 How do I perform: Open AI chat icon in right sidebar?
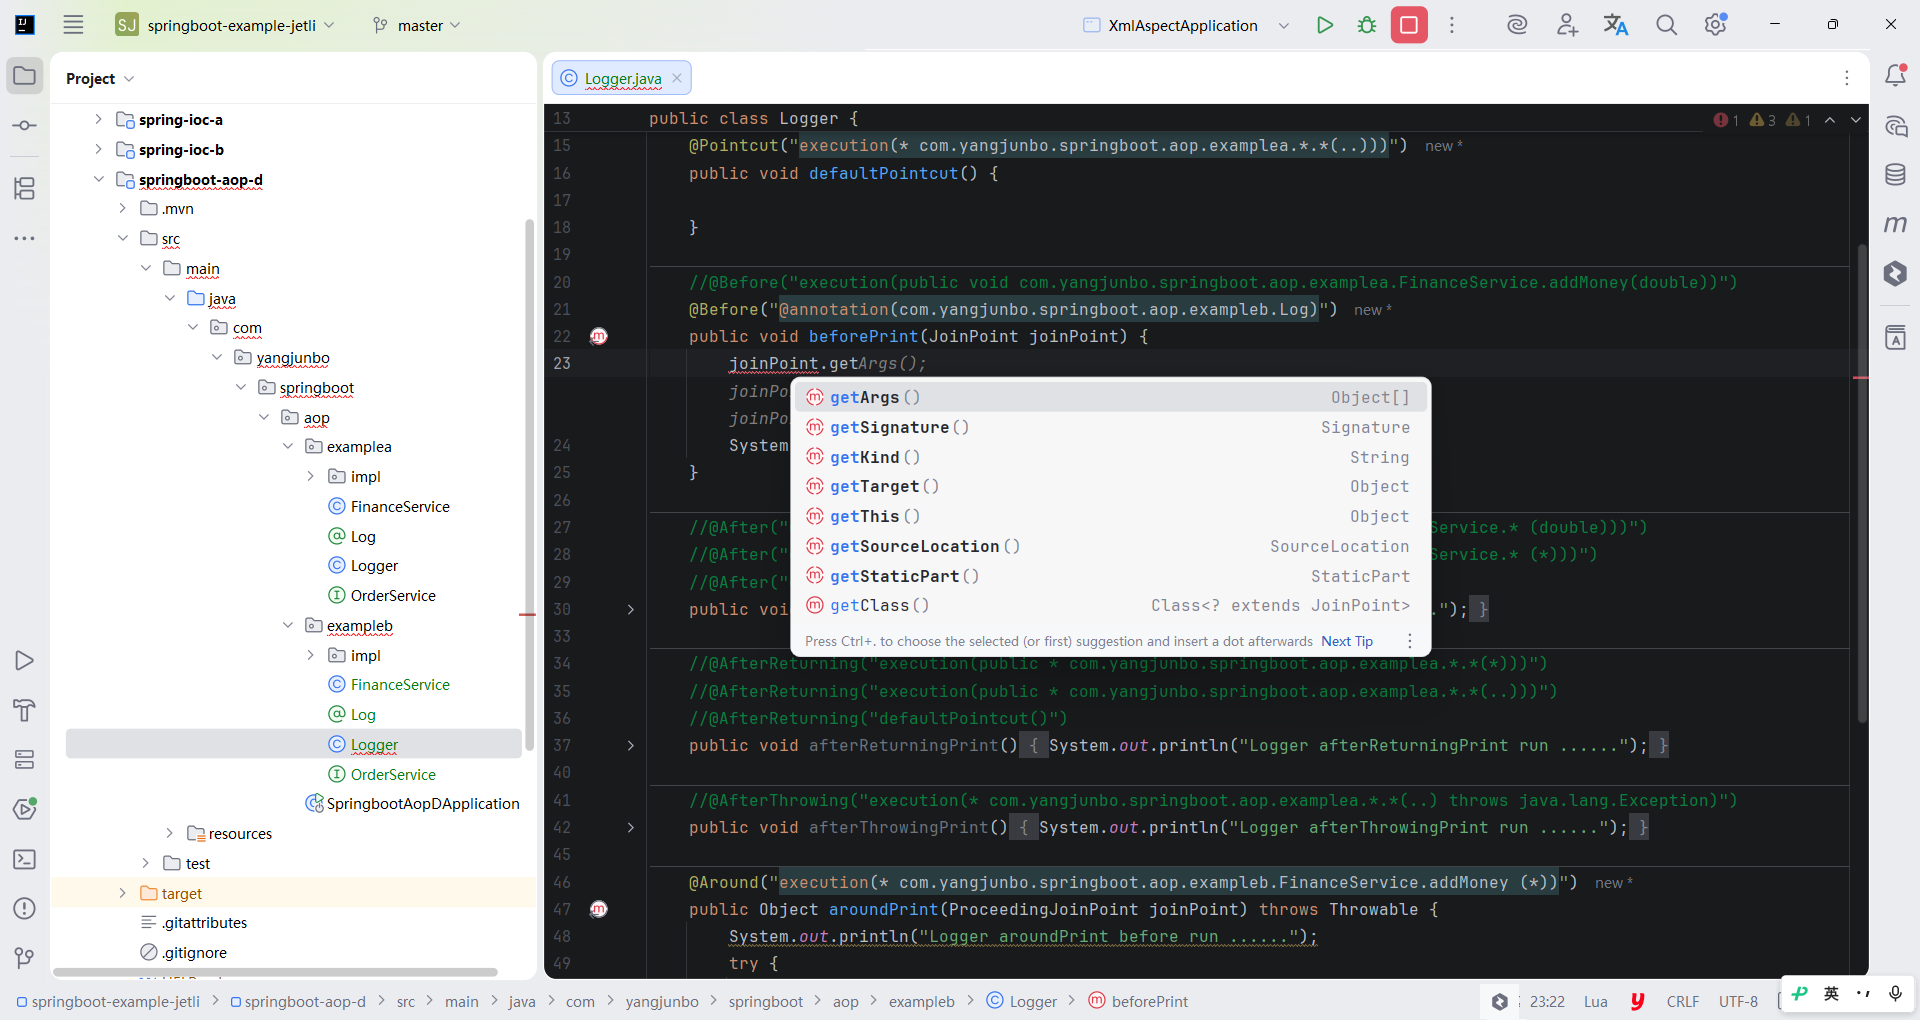[1895, 126]
